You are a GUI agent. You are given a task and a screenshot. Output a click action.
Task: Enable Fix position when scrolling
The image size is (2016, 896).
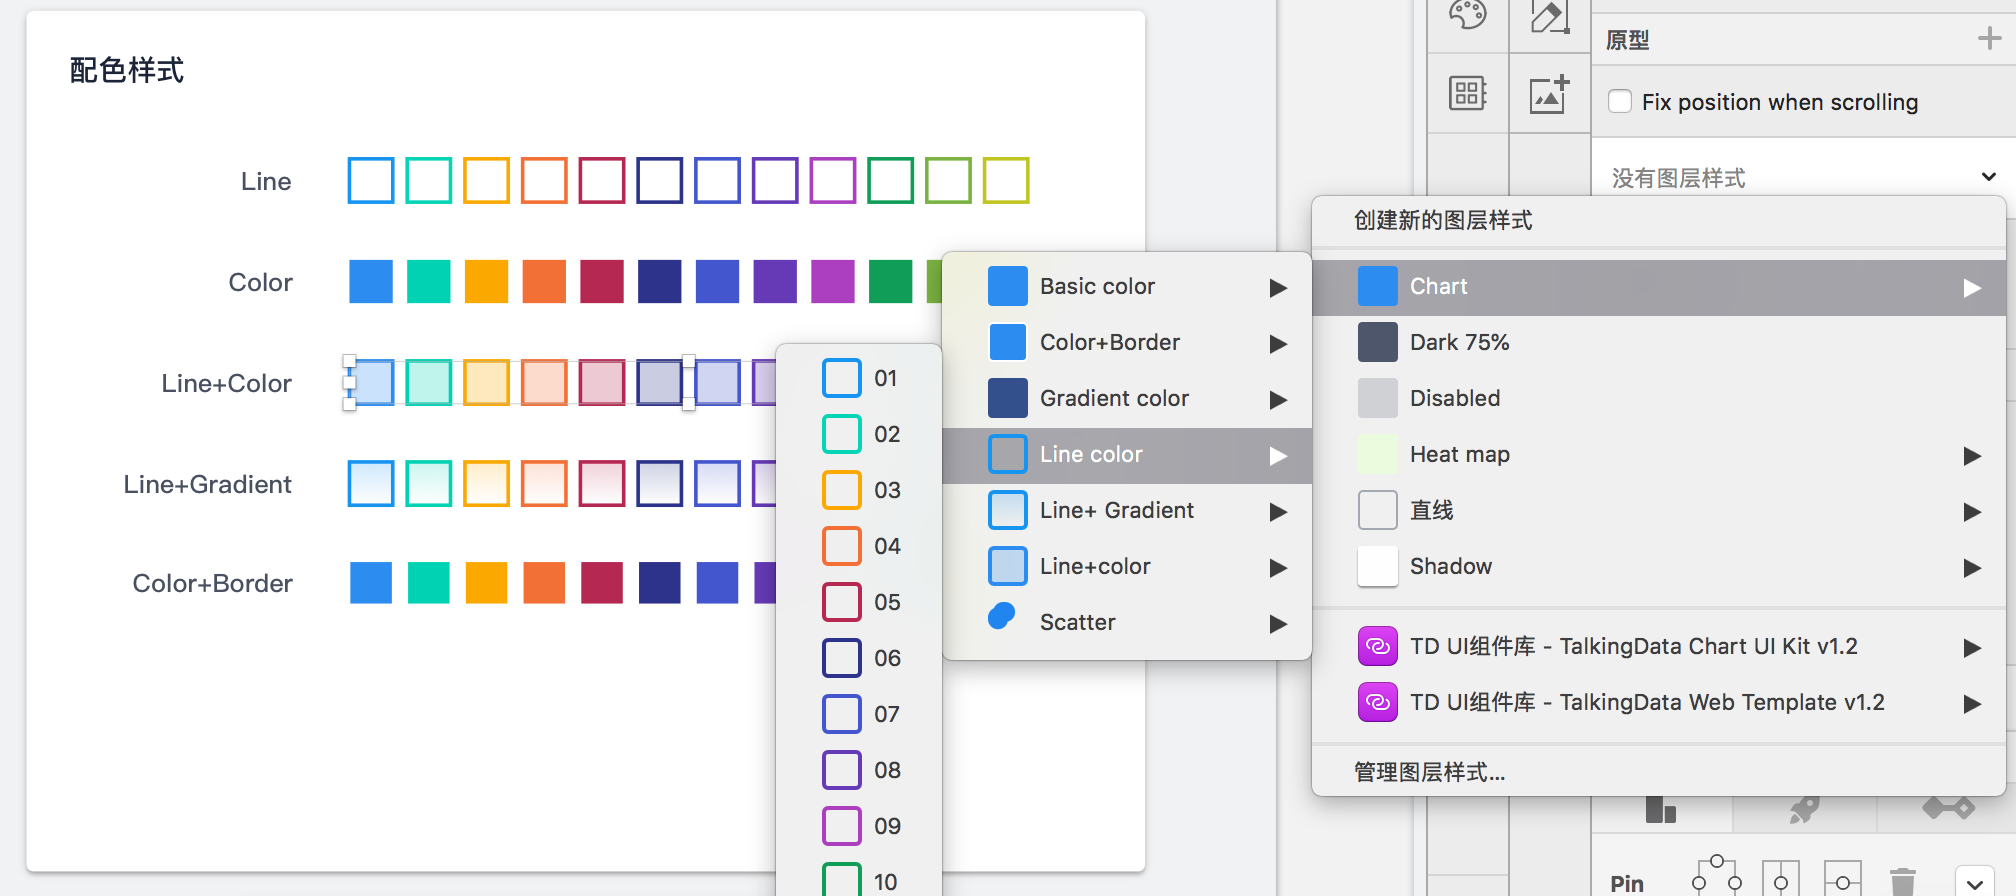click(1620, 102)
